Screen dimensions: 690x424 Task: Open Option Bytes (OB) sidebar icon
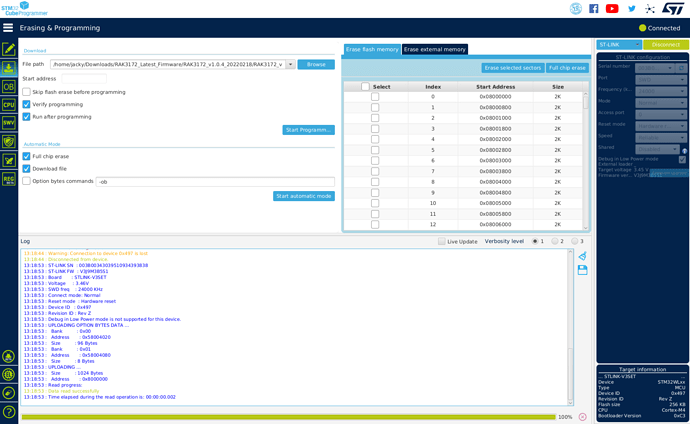point(8,87)
